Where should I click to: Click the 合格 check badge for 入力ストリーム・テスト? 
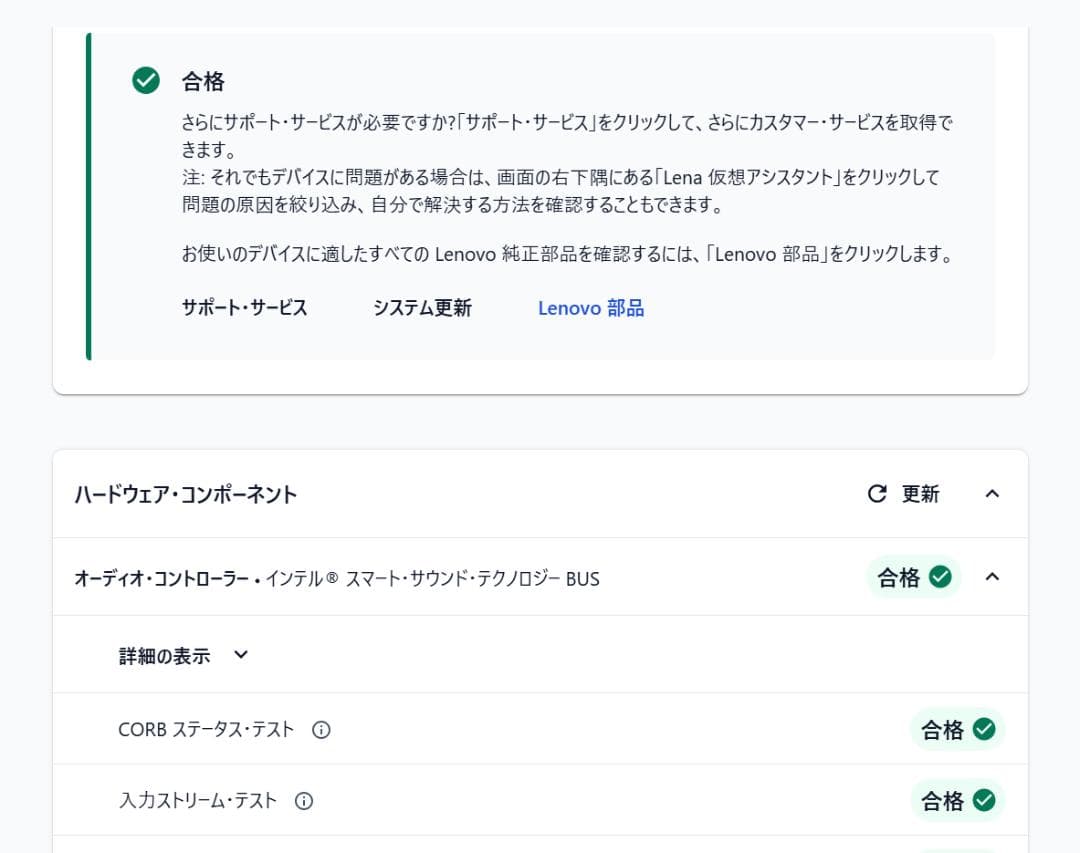pos(957,801)
